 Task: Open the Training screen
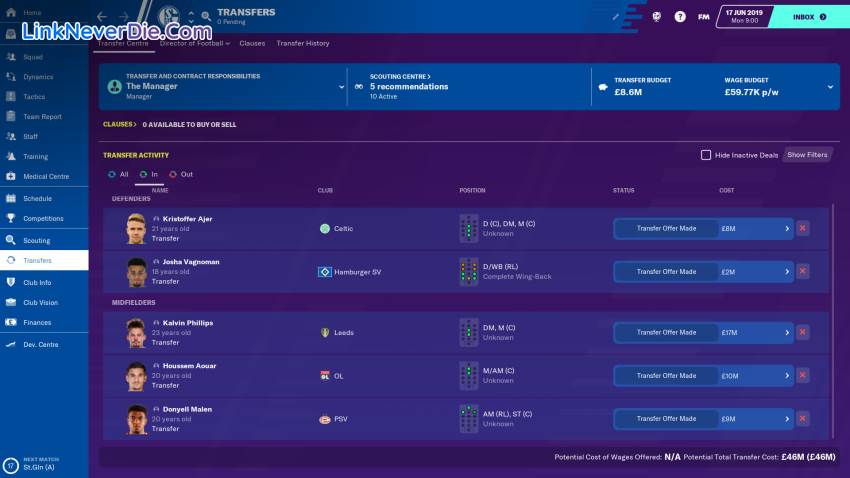(43, 157)
